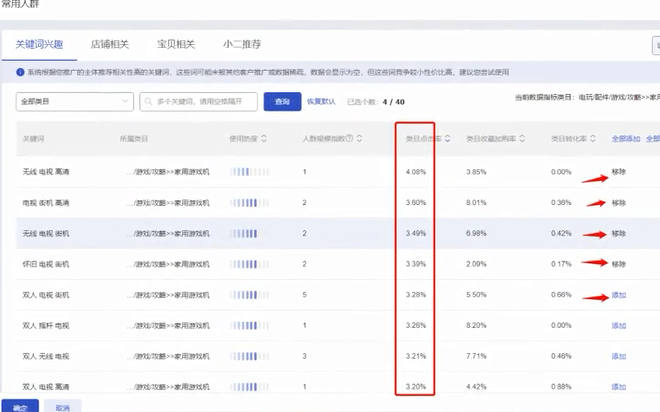
Task: Click the heat bar of 无线 电视 高清 row
Action: [249, 172]
